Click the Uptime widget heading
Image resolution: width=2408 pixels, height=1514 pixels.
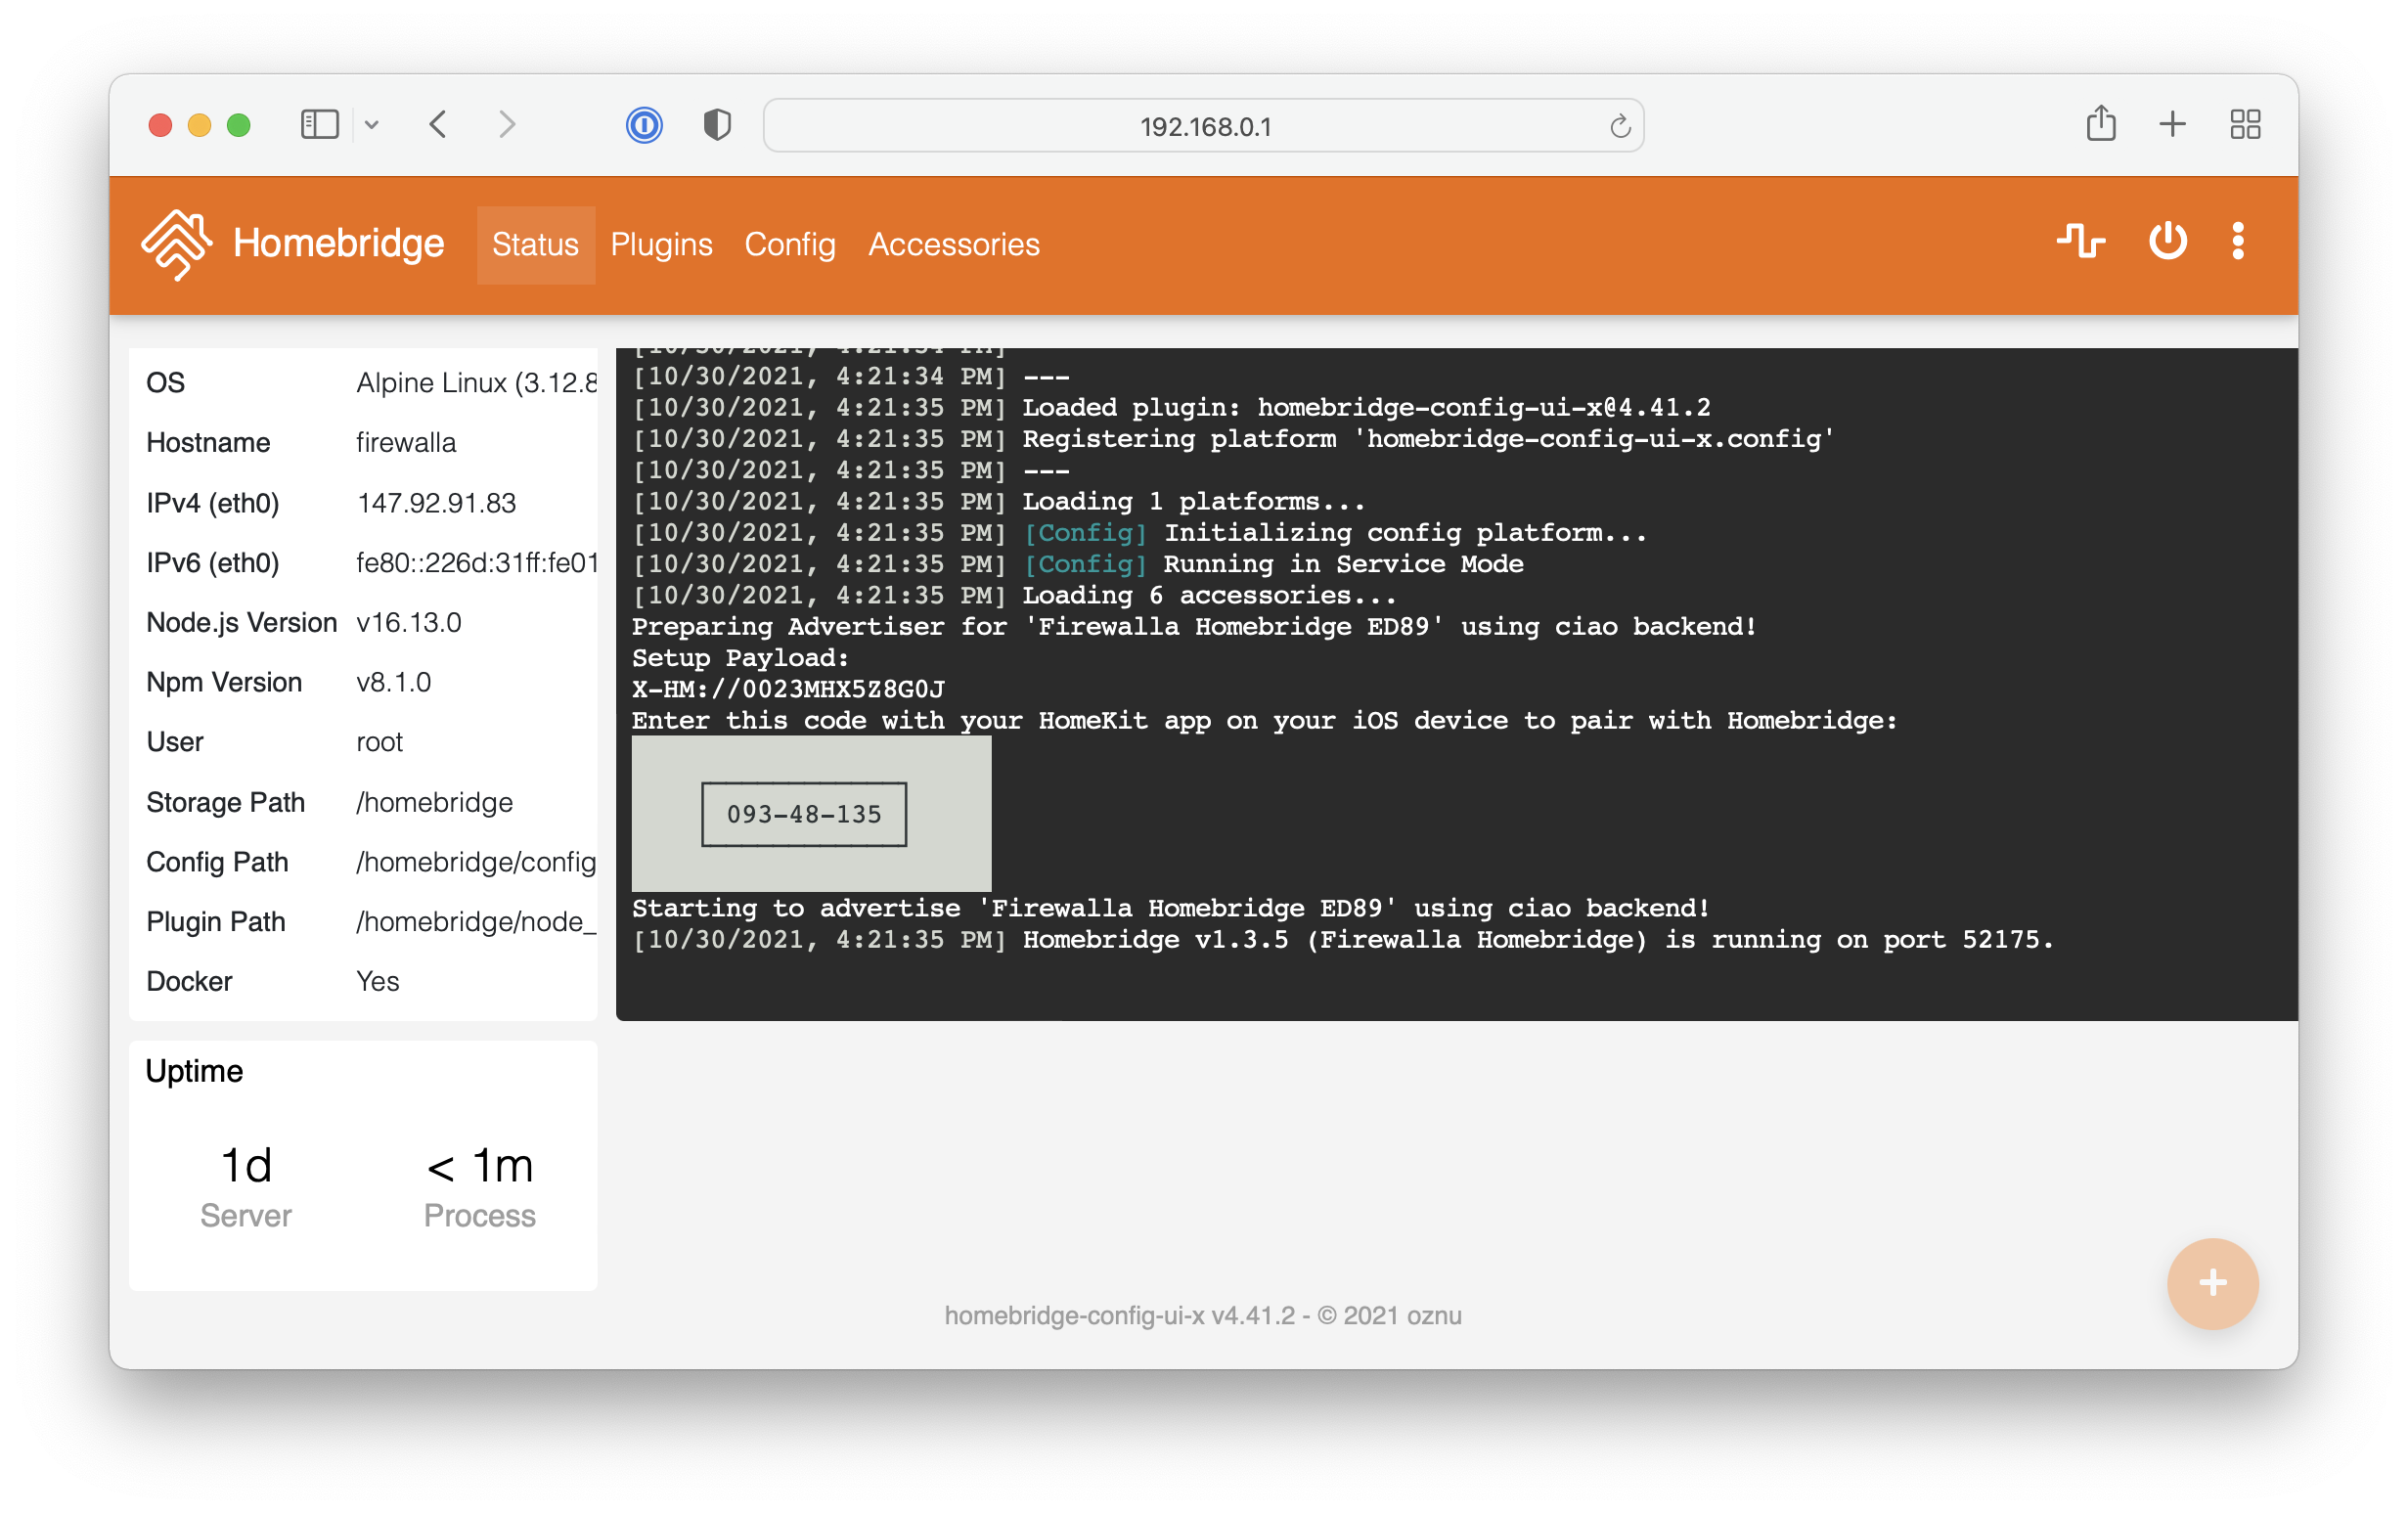click(194, 1071)
